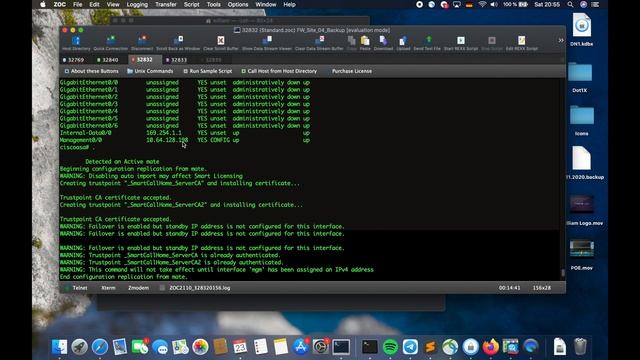
Task: Switch to session tab 32840
Action: point(108,60)
